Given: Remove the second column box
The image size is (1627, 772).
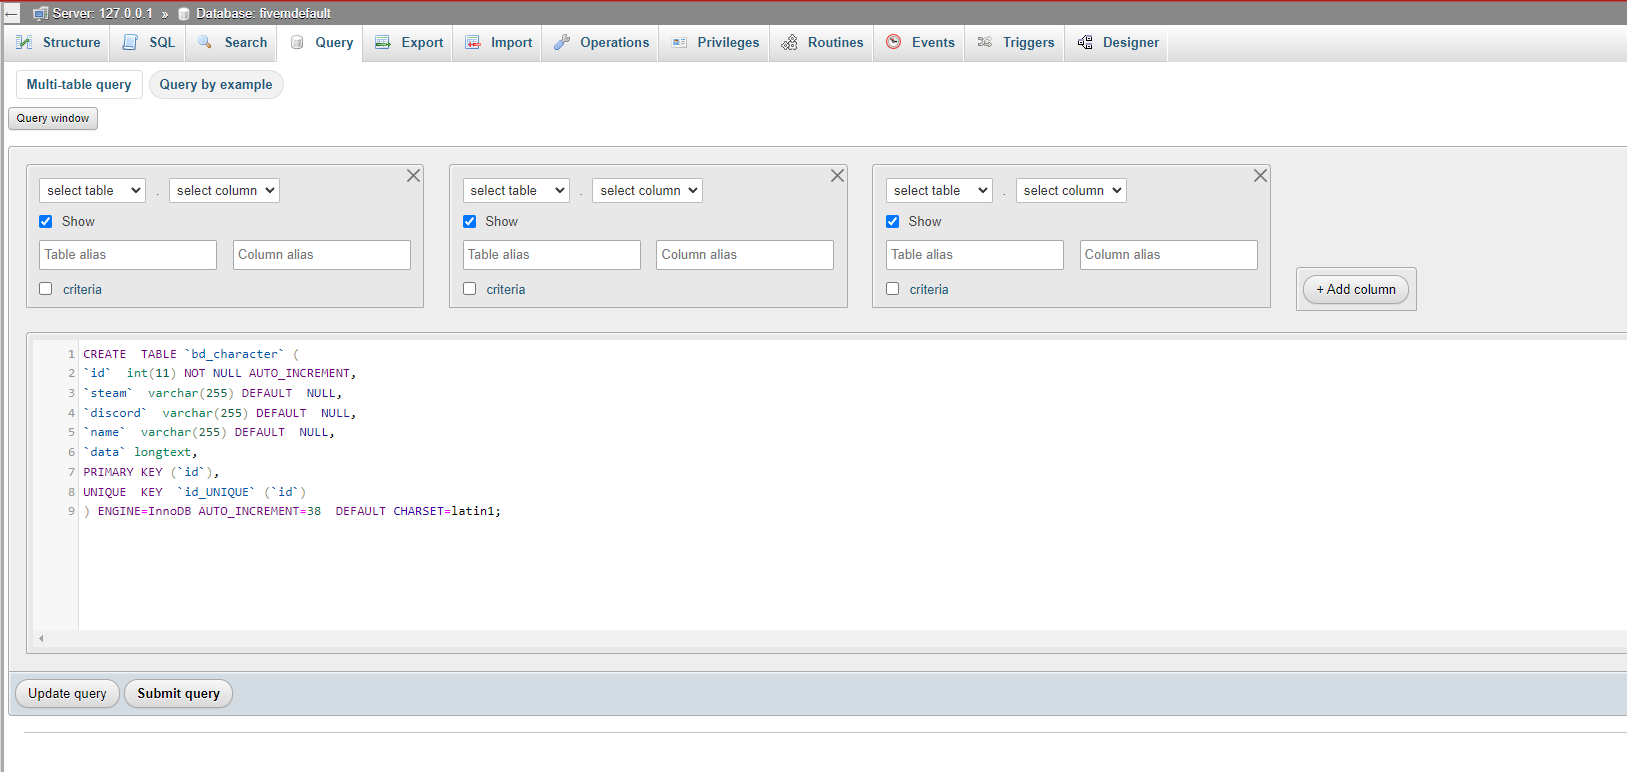Looking at the screenshot, I should (837, 176).
